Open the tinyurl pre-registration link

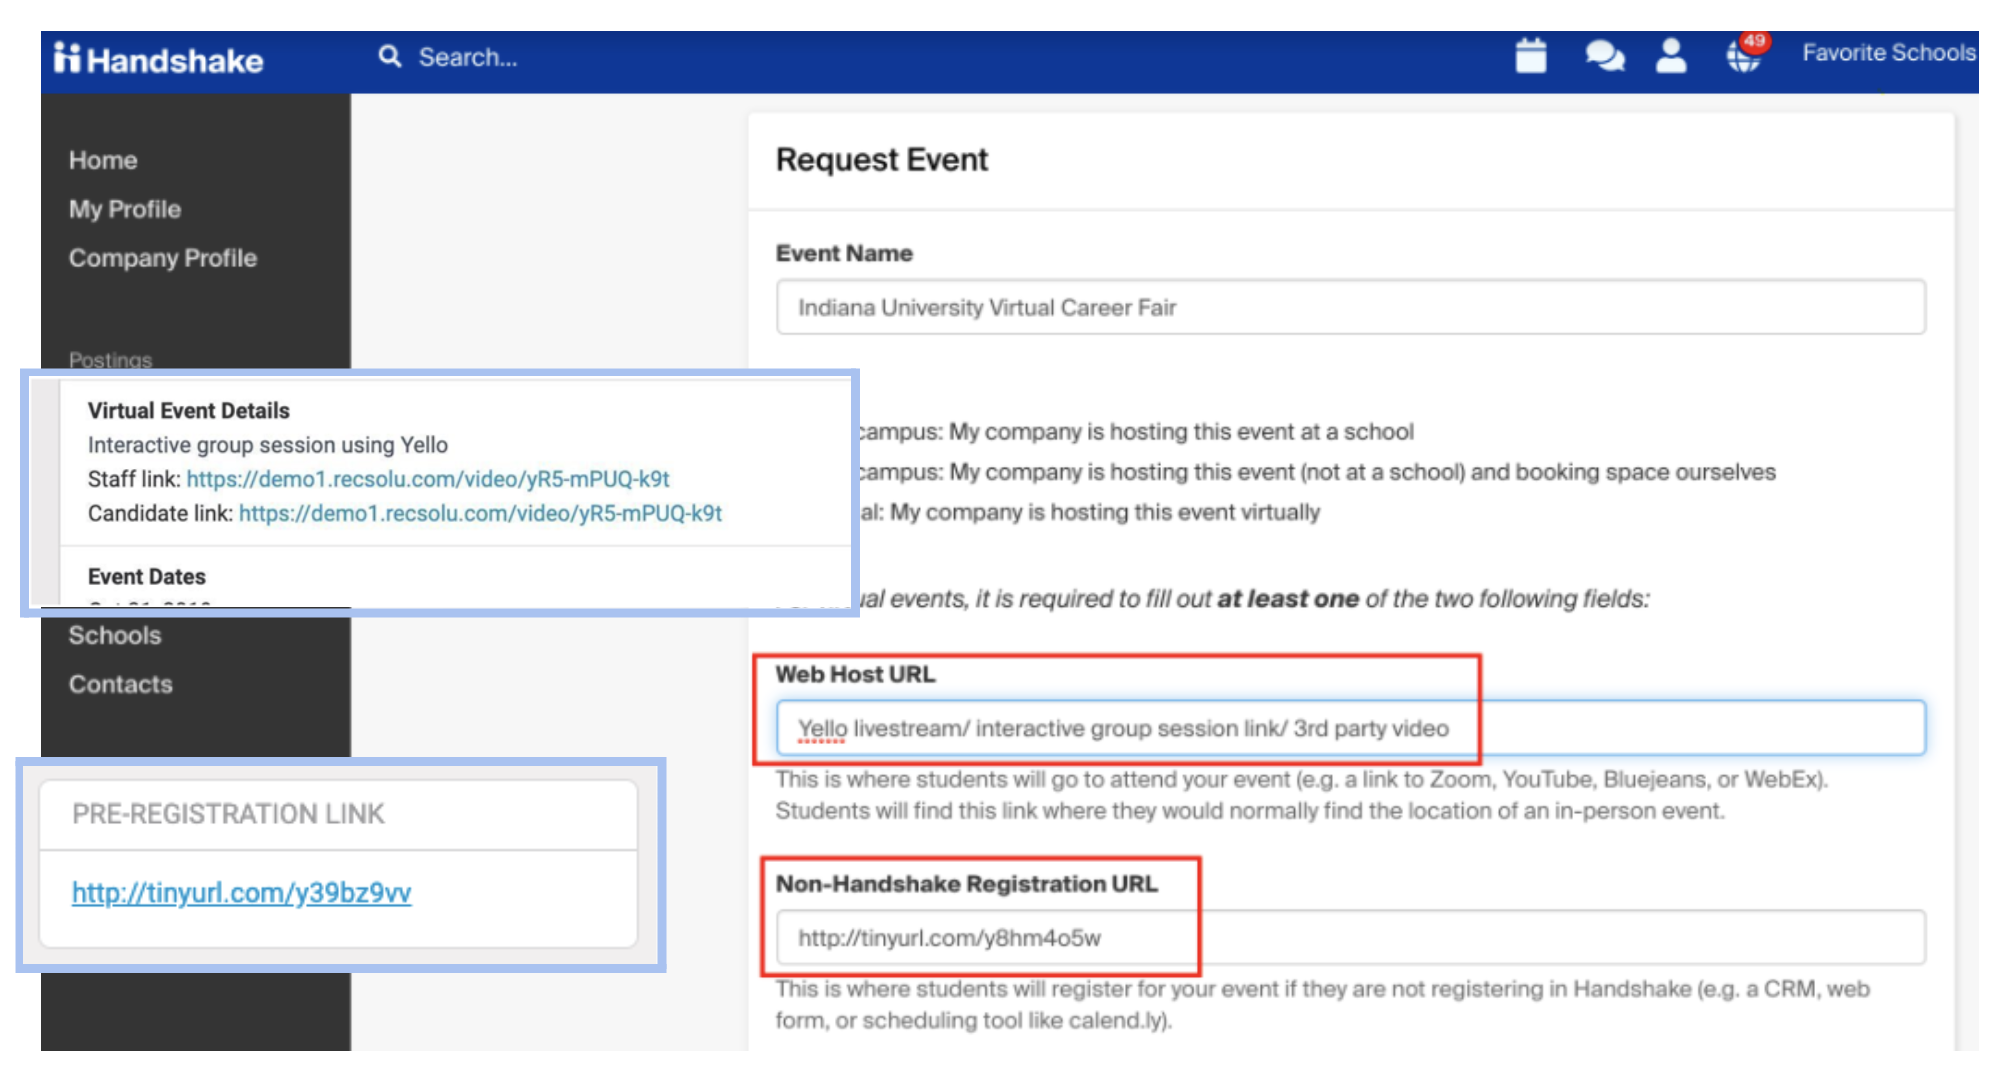(241, 892)
